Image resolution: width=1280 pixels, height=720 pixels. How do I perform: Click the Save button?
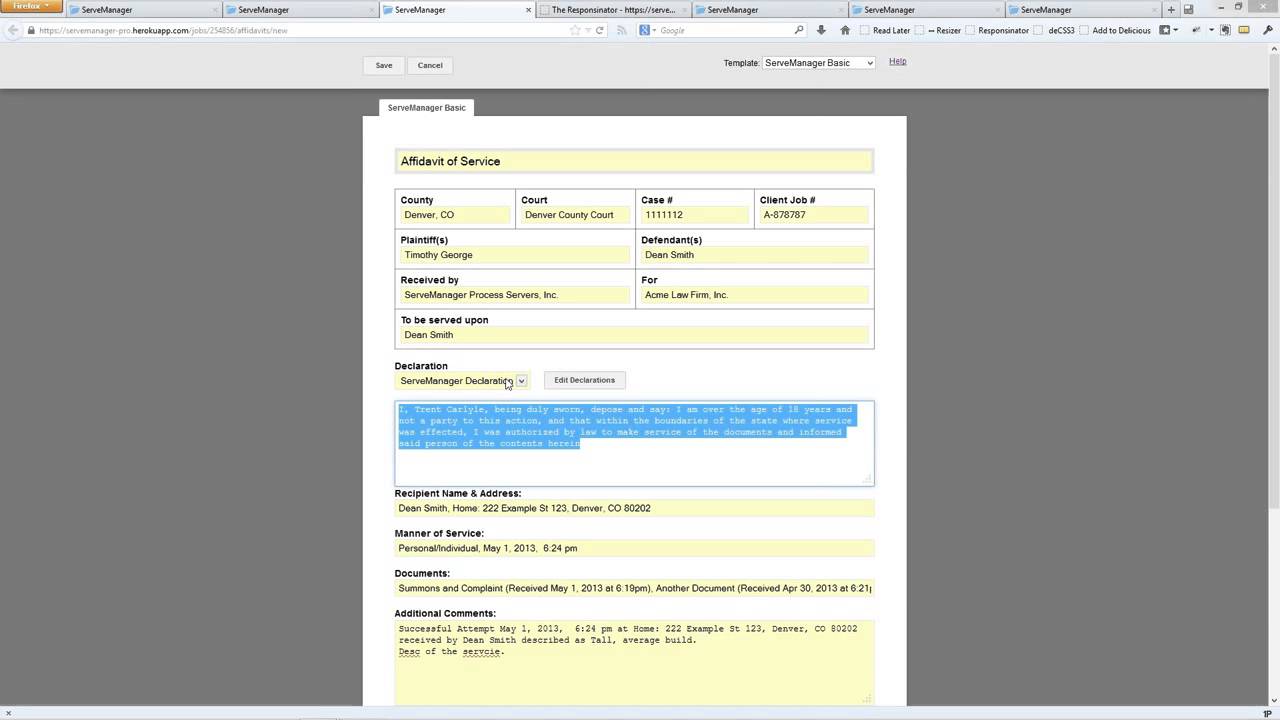[384, 65]
